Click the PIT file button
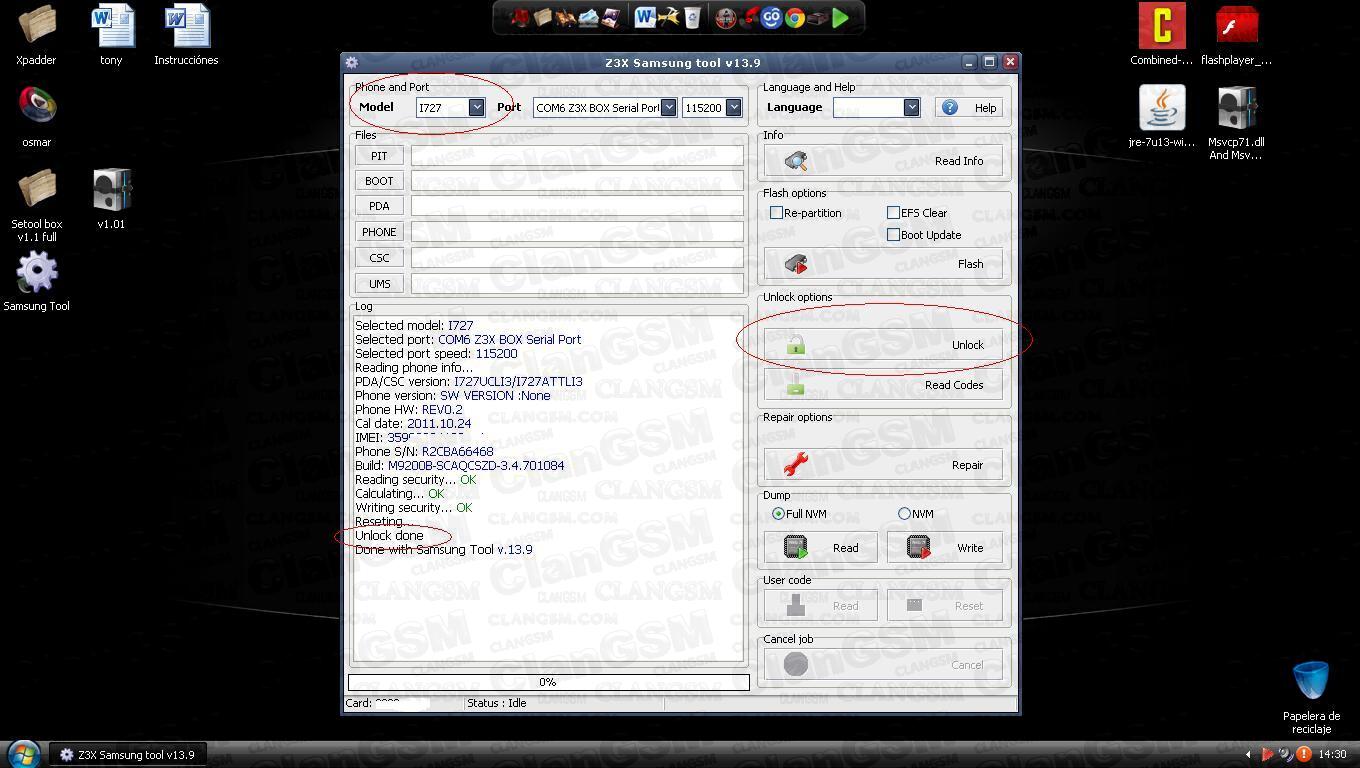 379,156
